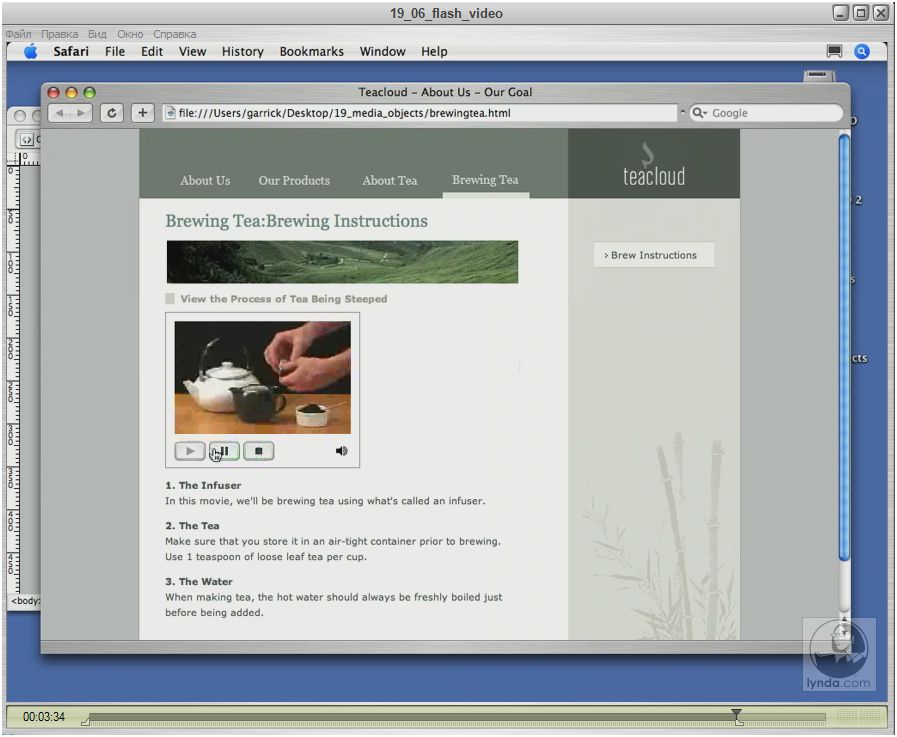Click the outer video timeline playhead marker

(736, 715)
